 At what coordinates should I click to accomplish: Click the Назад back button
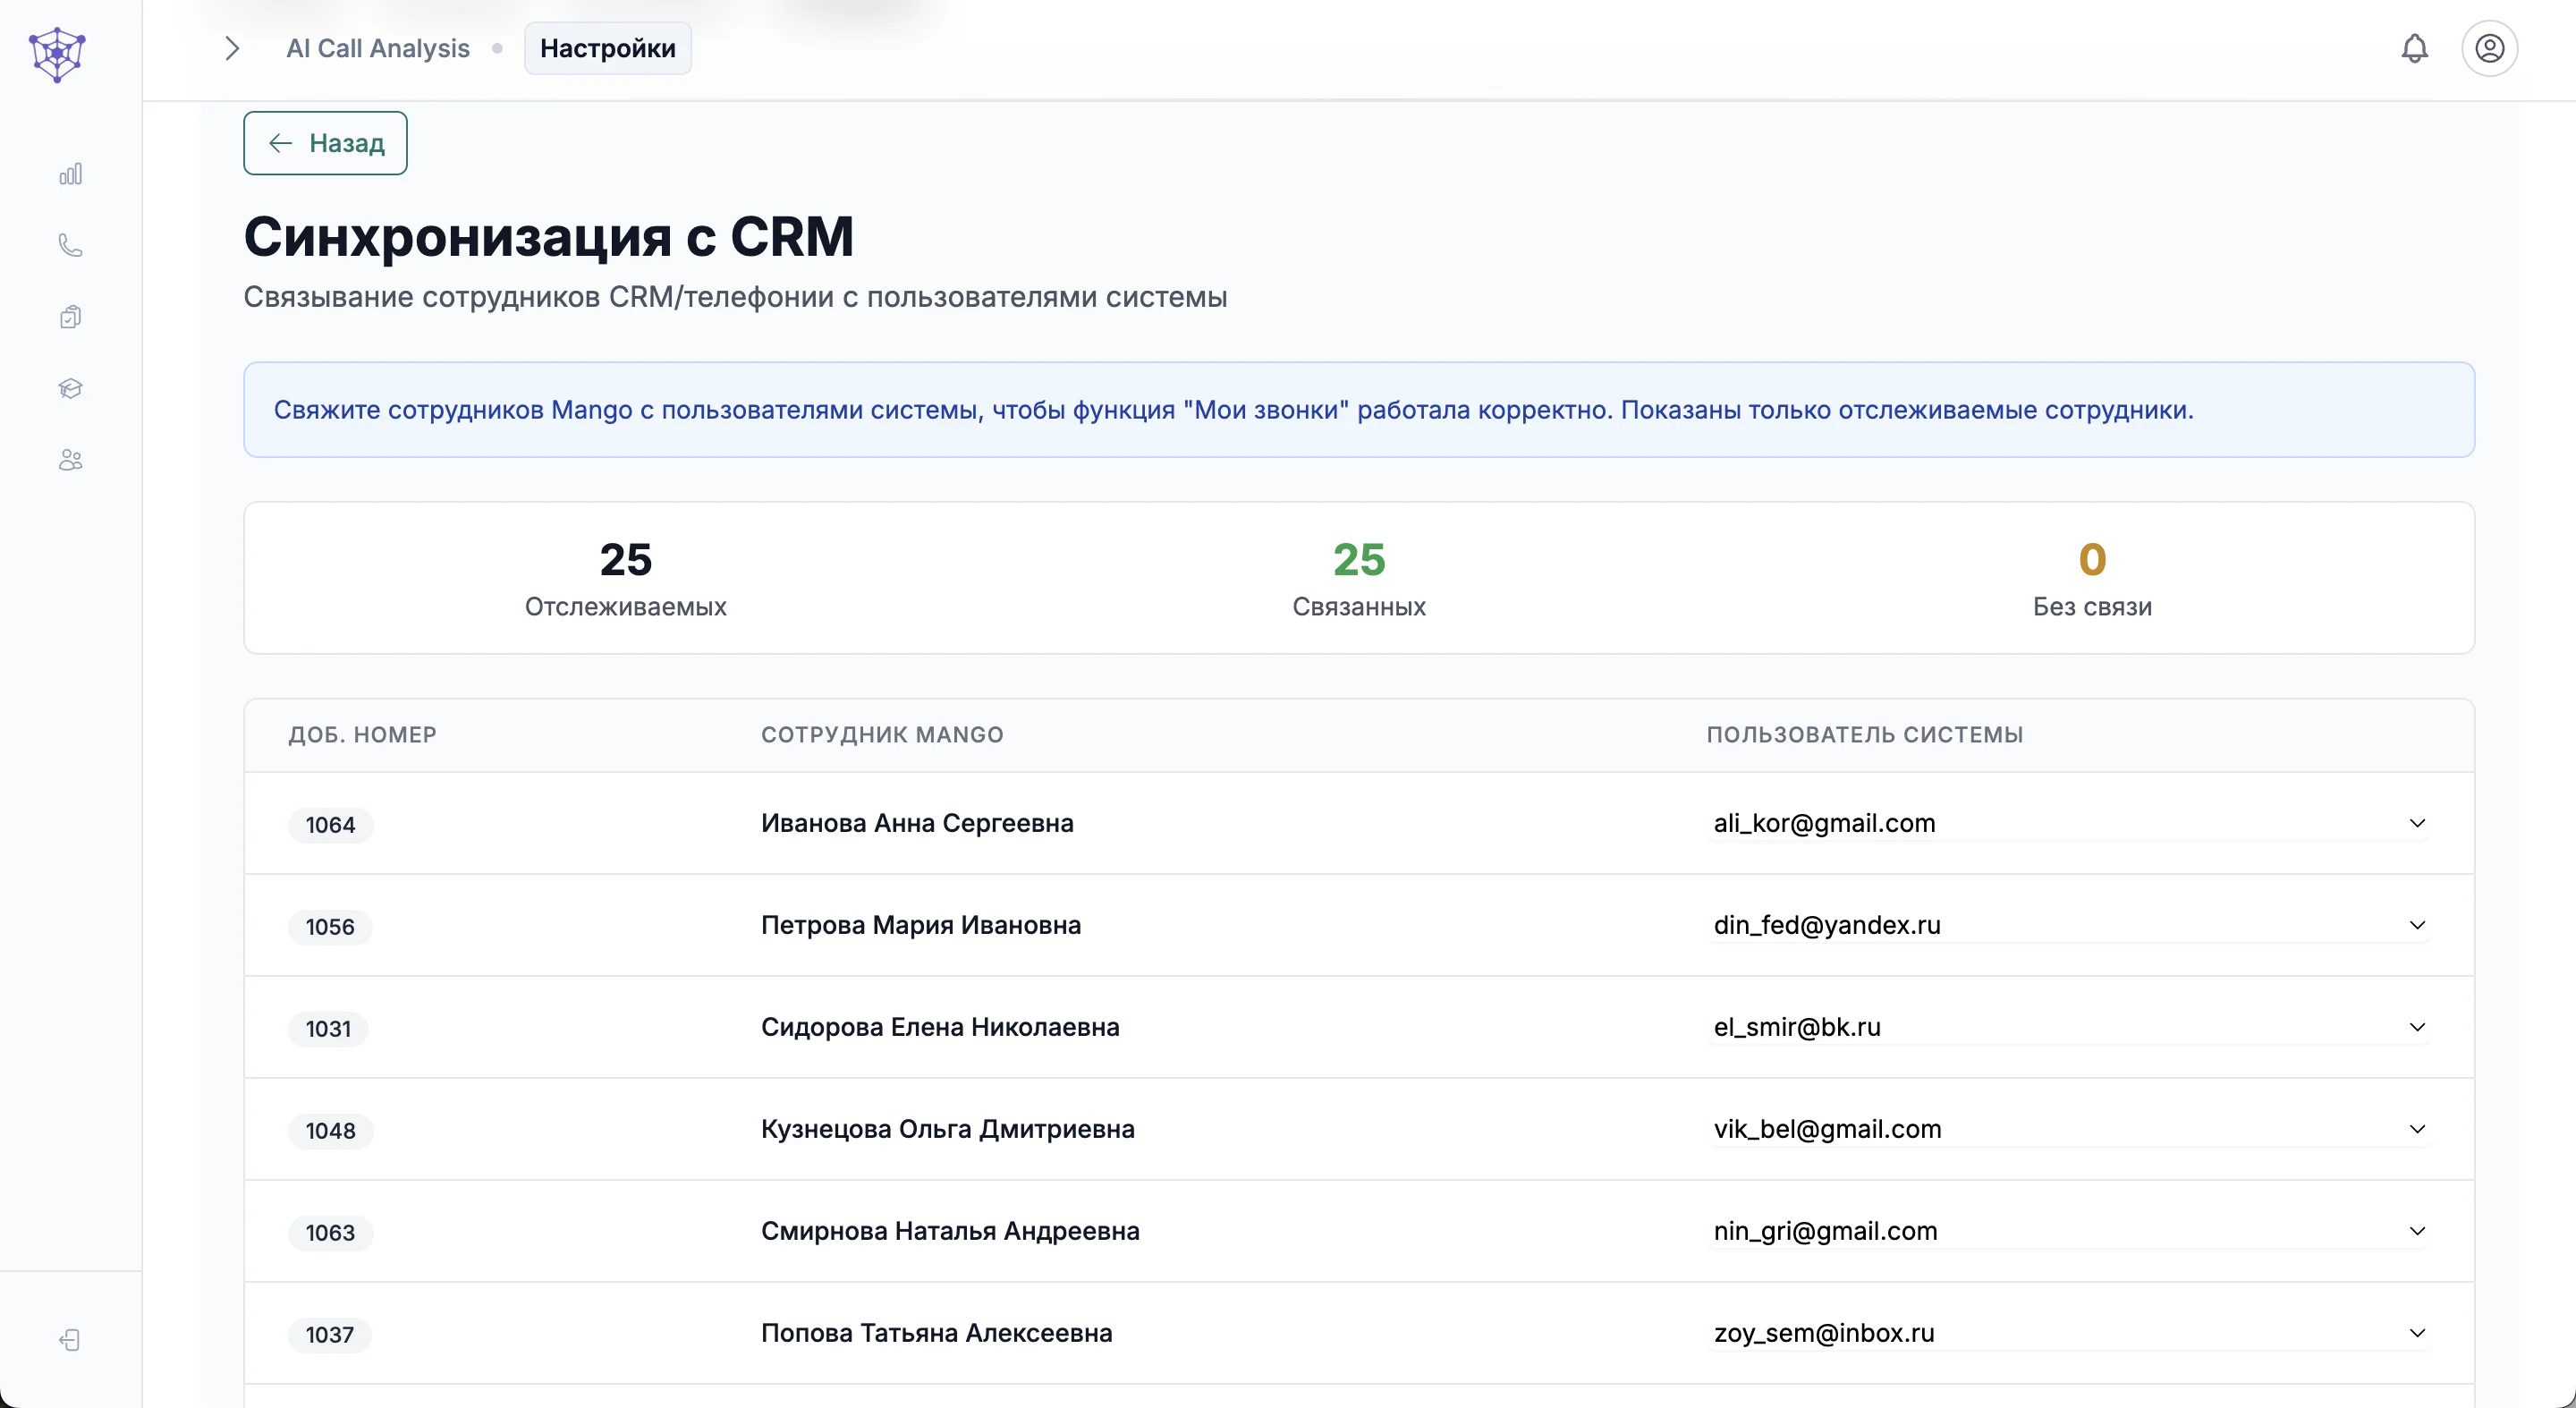point(325,143)
